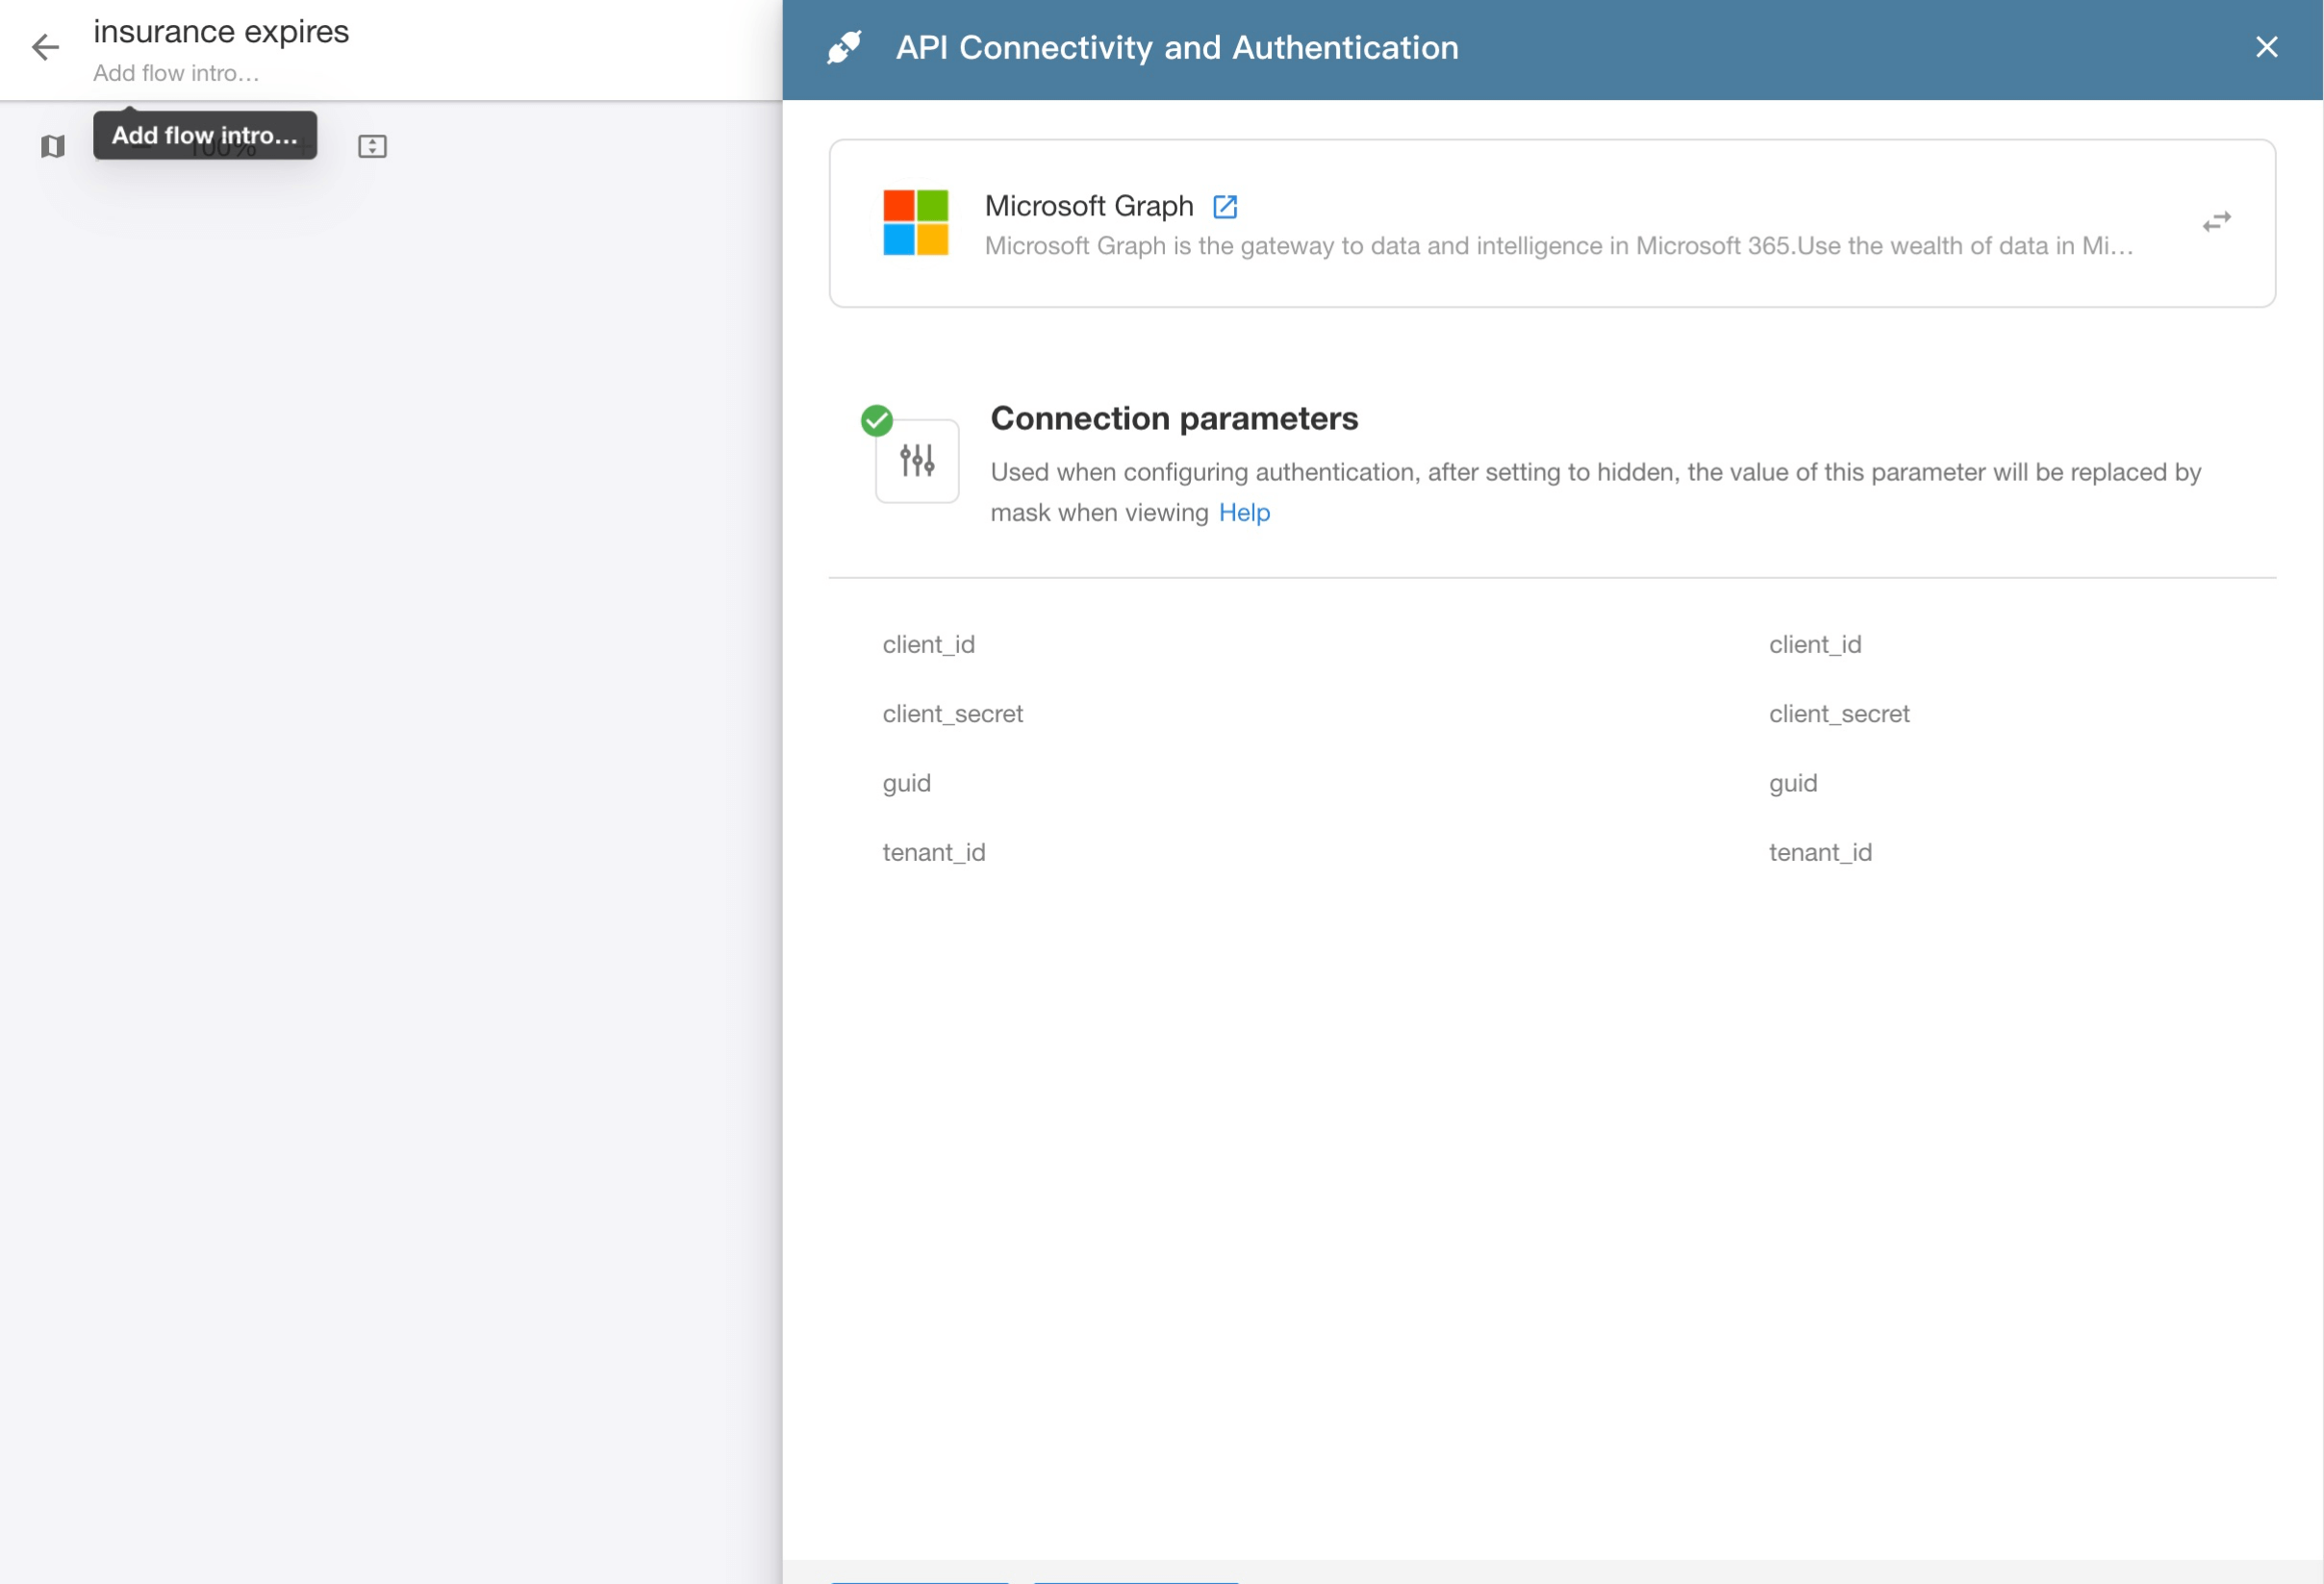
Task: Click the connection parameters sliders icon
Action: tap(916, 461)
